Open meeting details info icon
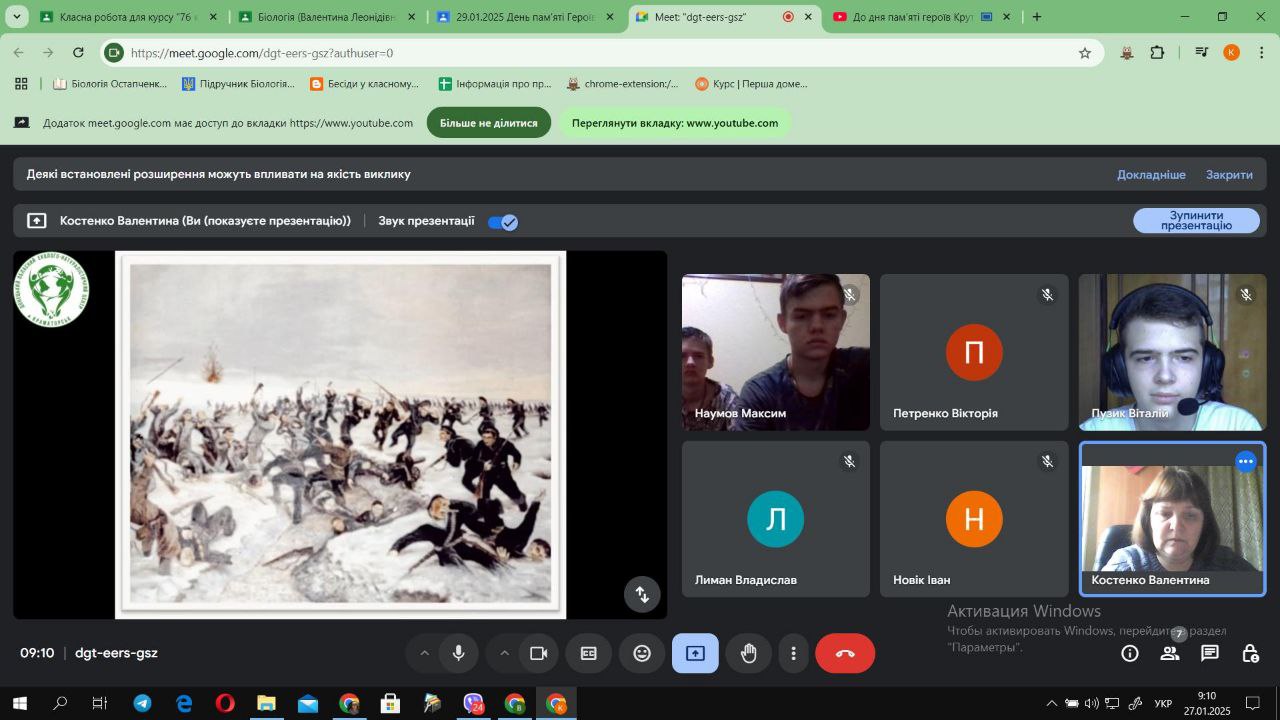Image resolution: width=1280 pixels, height=720 pixels. click(1130, 653)
